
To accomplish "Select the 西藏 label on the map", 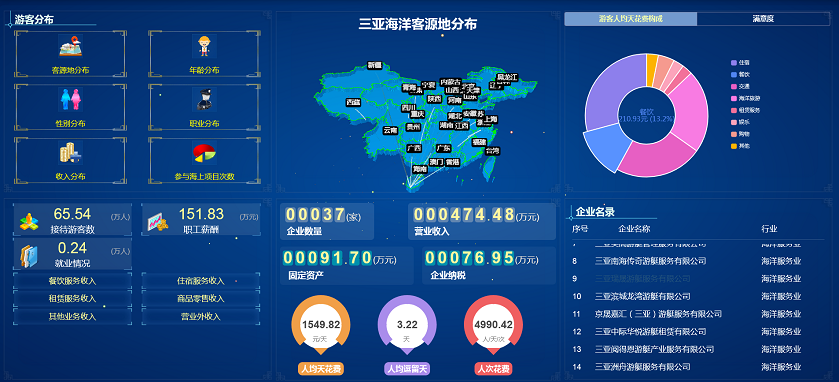I will coord(353,102).
